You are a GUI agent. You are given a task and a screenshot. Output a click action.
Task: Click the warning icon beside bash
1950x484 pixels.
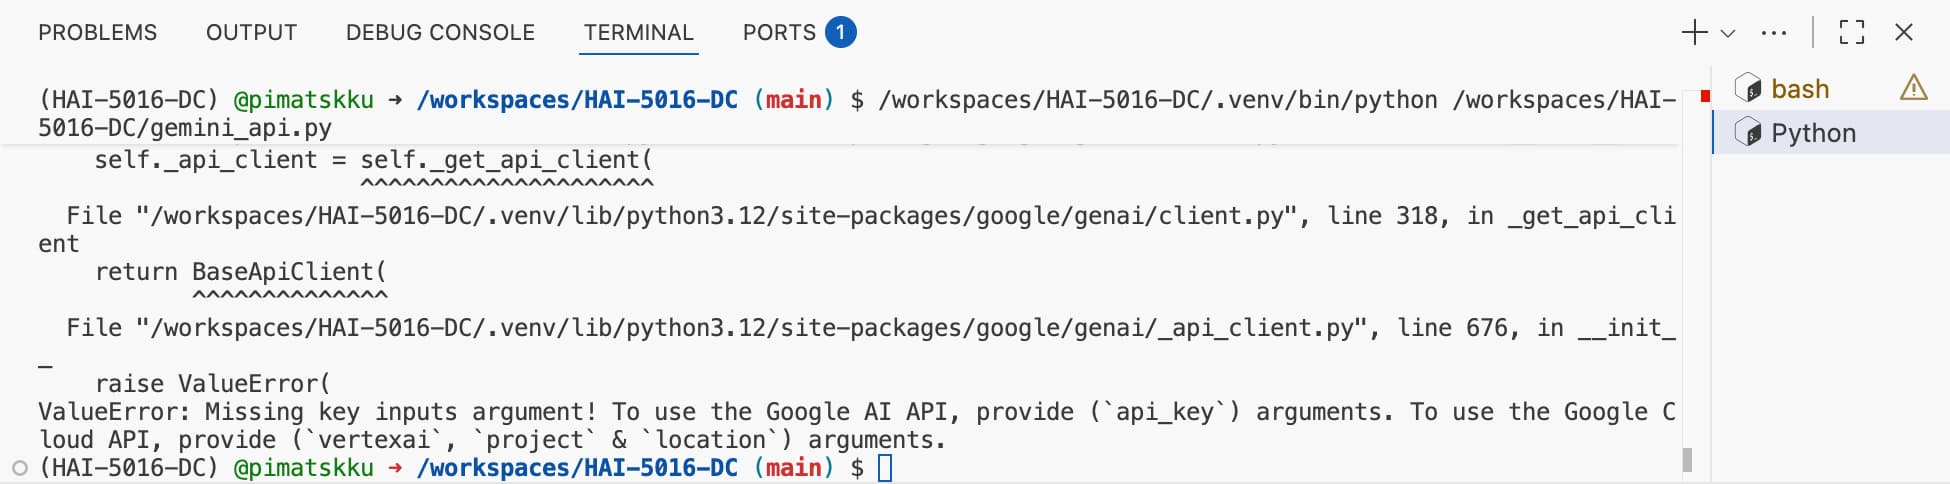pyautogui.click(x=1913, y=88)
